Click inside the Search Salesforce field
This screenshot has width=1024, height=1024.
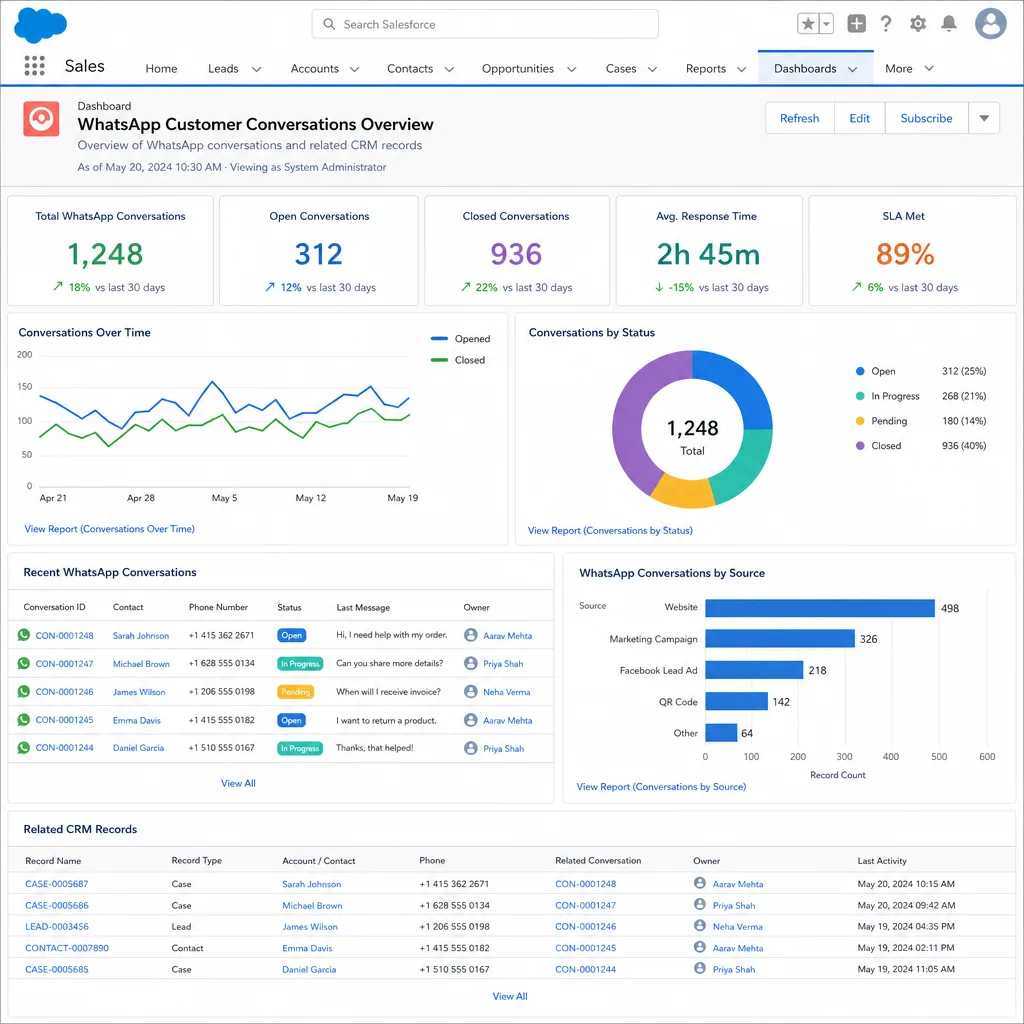(x=485, y=24)
